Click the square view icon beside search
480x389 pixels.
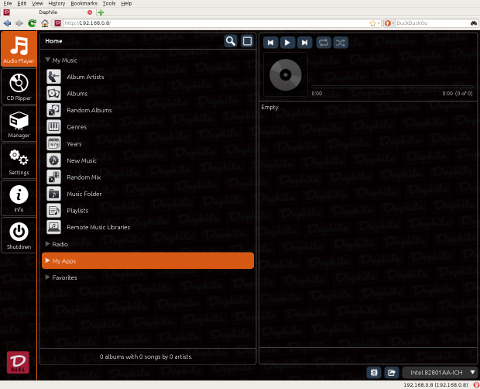pos(247,41)
